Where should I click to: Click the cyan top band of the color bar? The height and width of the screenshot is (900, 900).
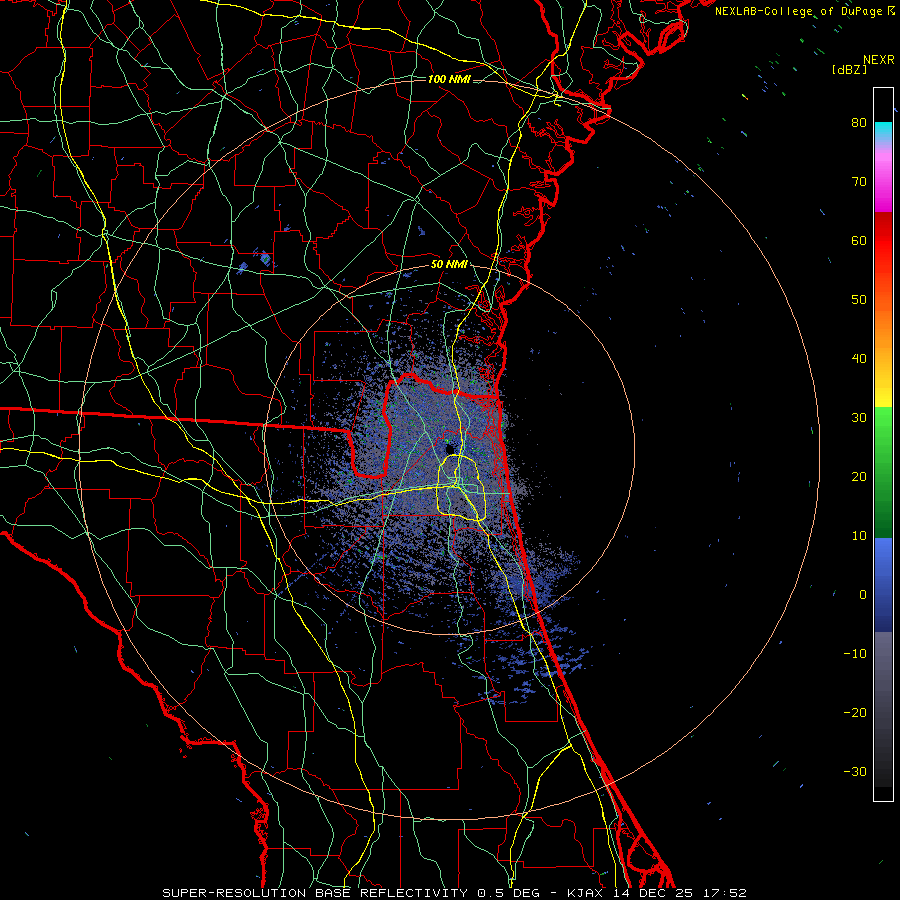click(x=883, y=132)
